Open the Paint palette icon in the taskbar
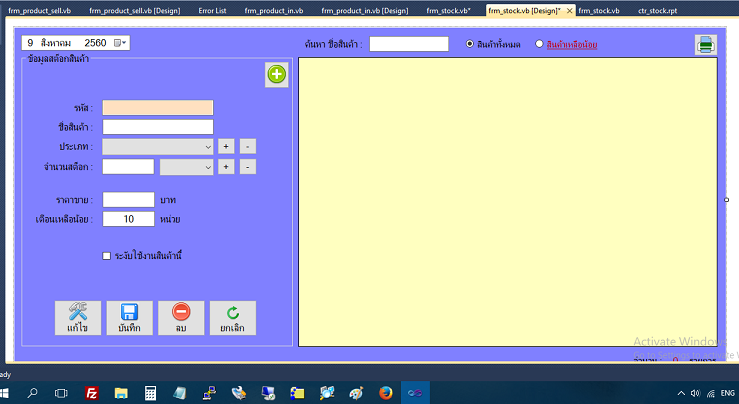The image size is (739, 404). tap(356, 393)
